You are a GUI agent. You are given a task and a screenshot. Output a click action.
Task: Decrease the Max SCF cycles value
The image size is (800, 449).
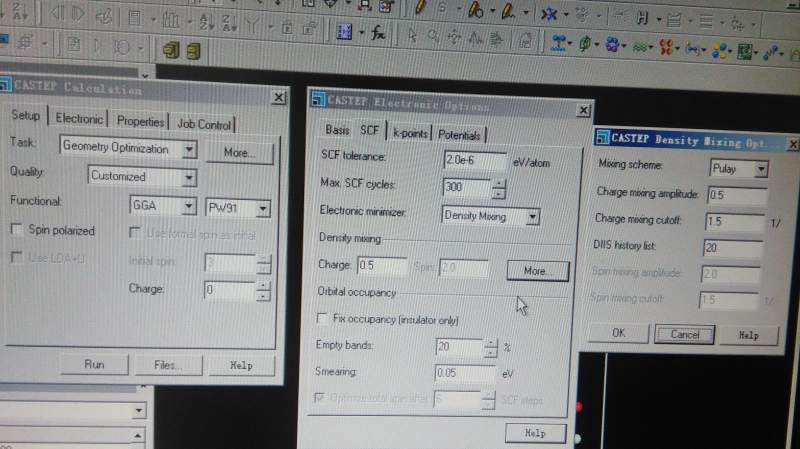coord(499,194)
